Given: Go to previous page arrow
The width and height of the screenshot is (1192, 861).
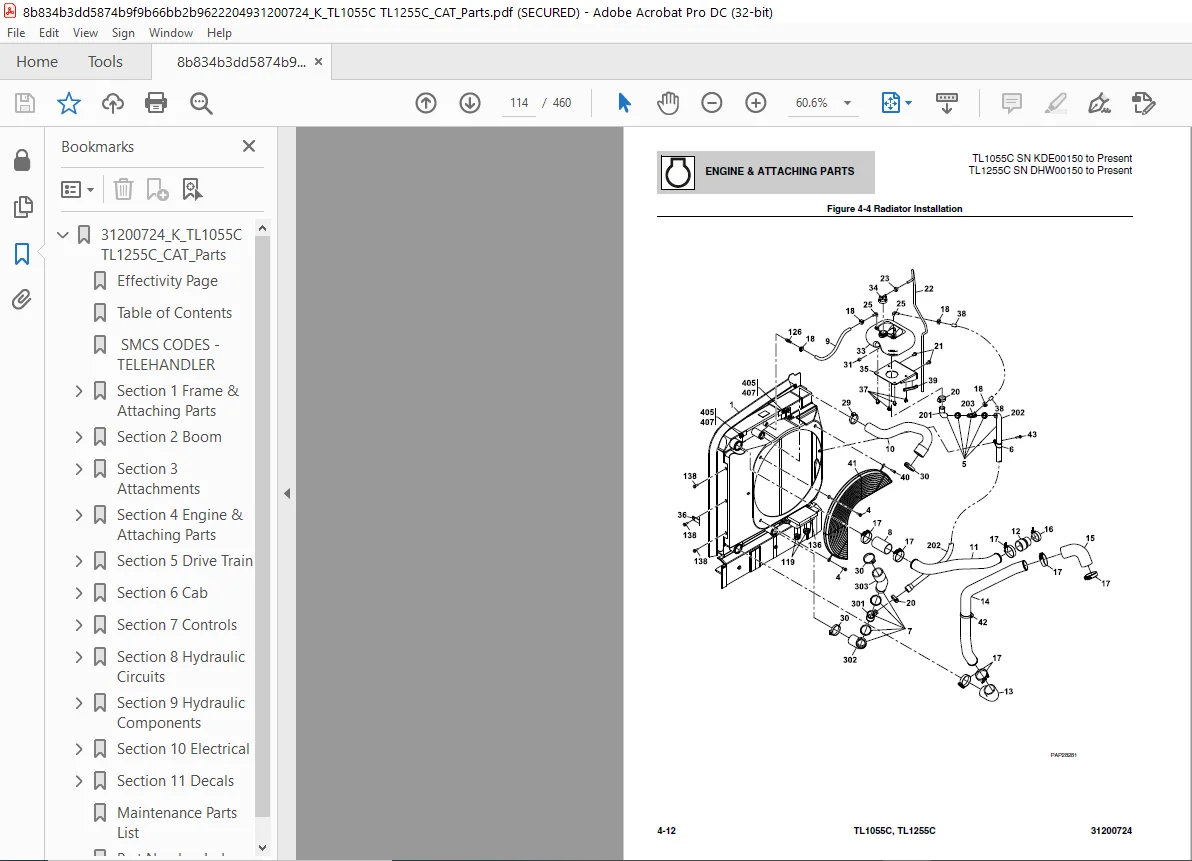Looking at the screenshot, I should [426, 103].
